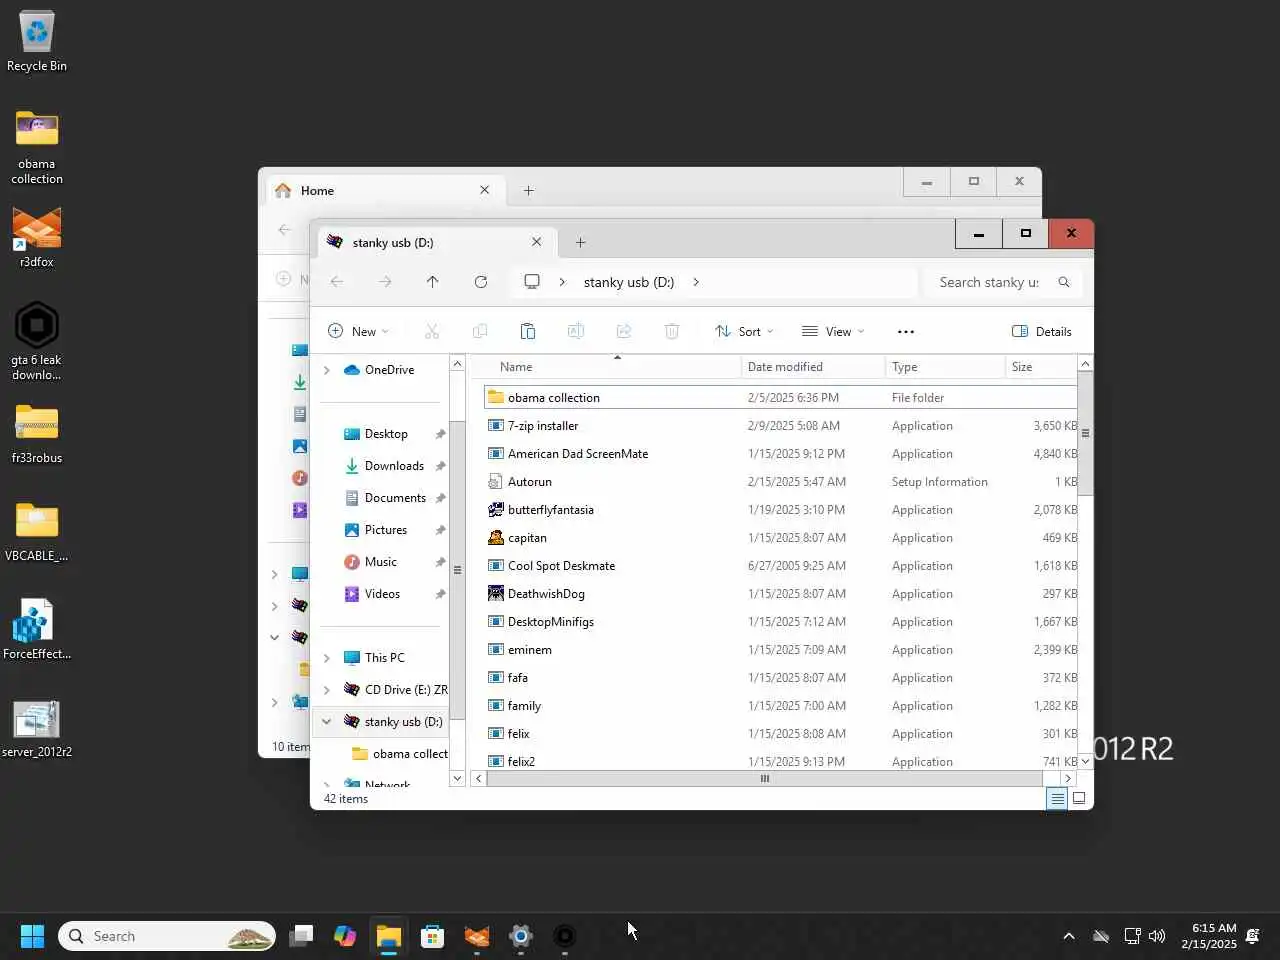Collapse stanky usb (D:) tree node
Image resolution: width=1280 pixels, height=960 pixels.
(327, 722)
